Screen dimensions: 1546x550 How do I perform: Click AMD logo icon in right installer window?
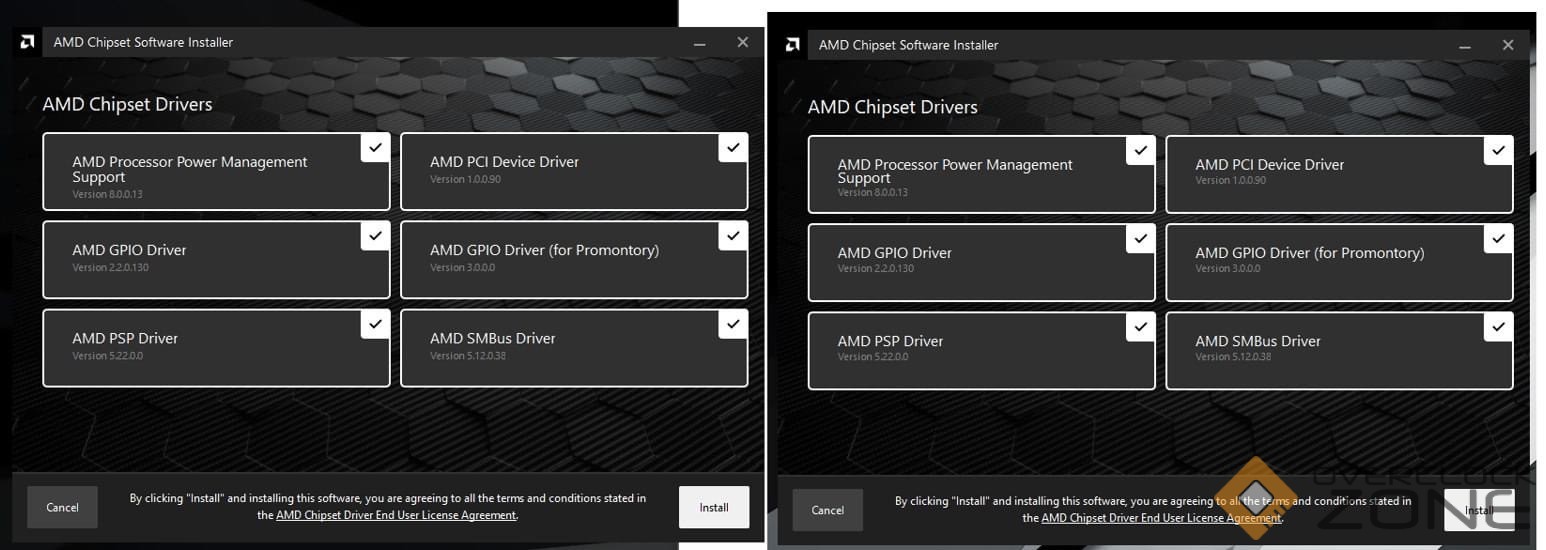pyautogui.click(x=792, y=45)
